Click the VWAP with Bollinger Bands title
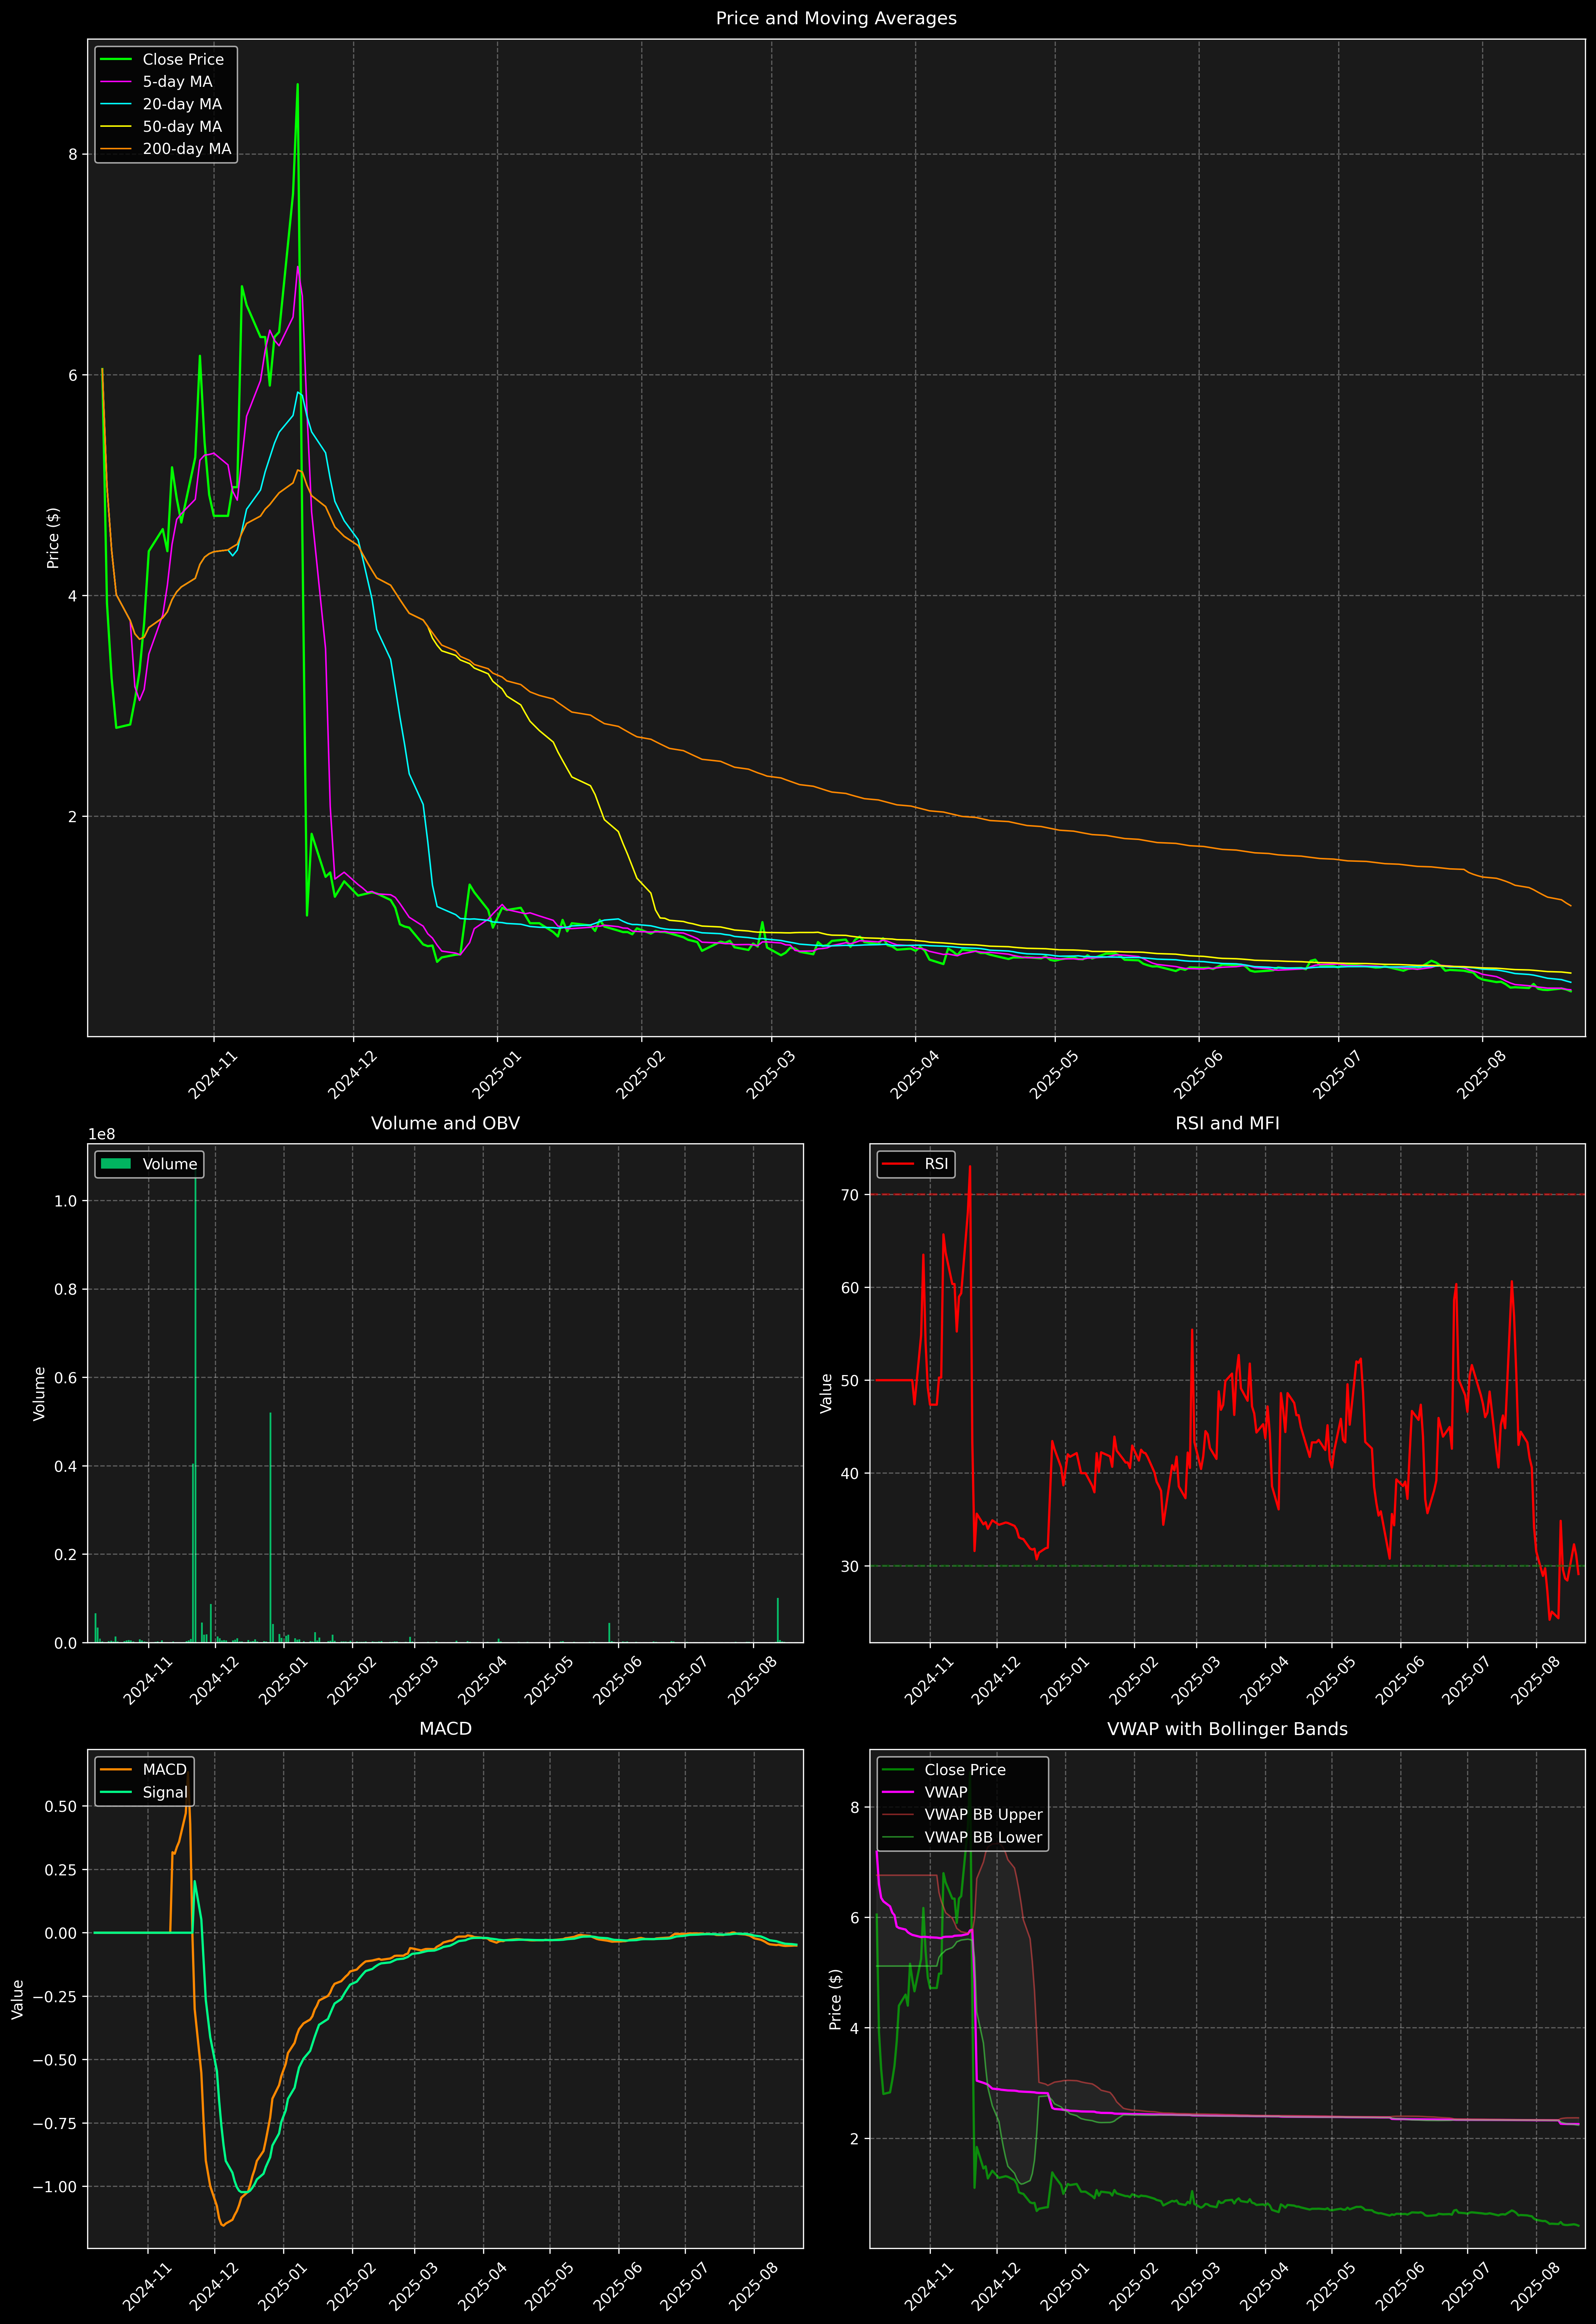This screenshot has height=2324, width=1596. [1227, 1729]
